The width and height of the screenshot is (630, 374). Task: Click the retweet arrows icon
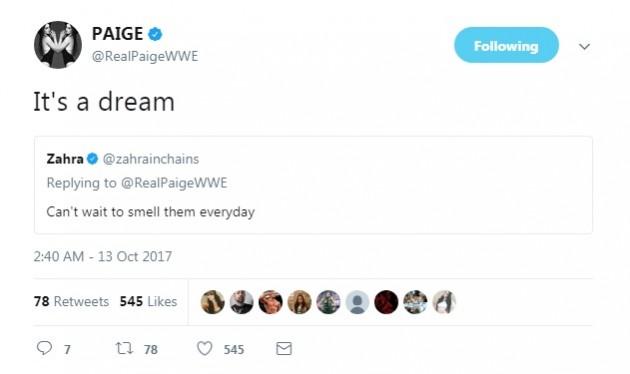(x=124, y=348)
